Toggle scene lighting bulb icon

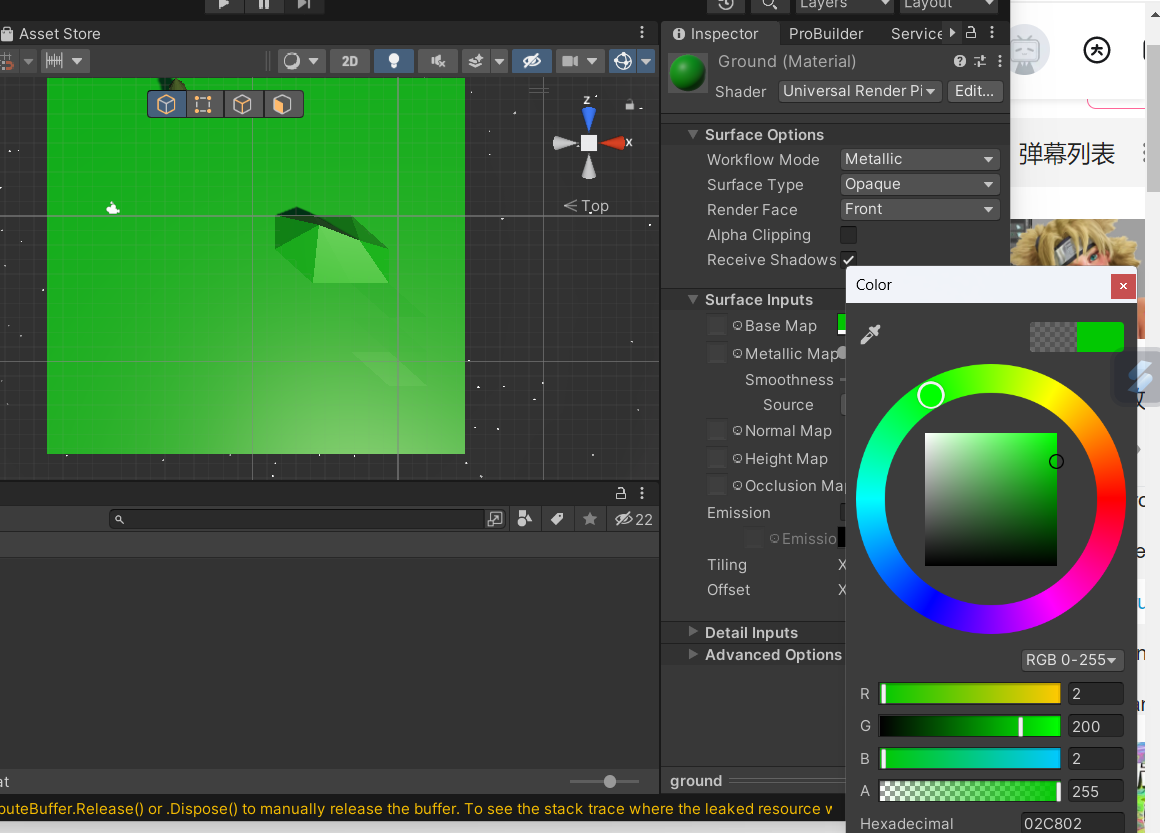(394, 61)
